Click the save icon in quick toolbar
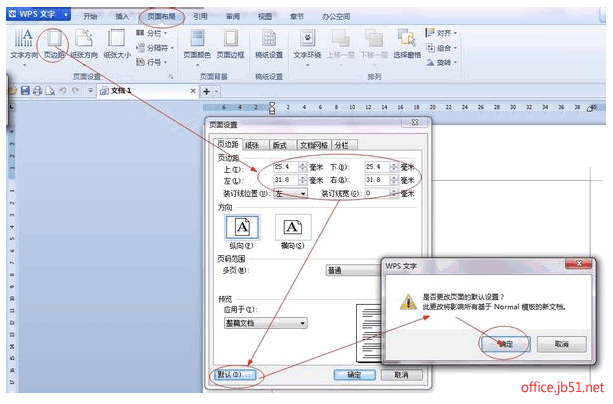613x404 pixels. (25, 91)
